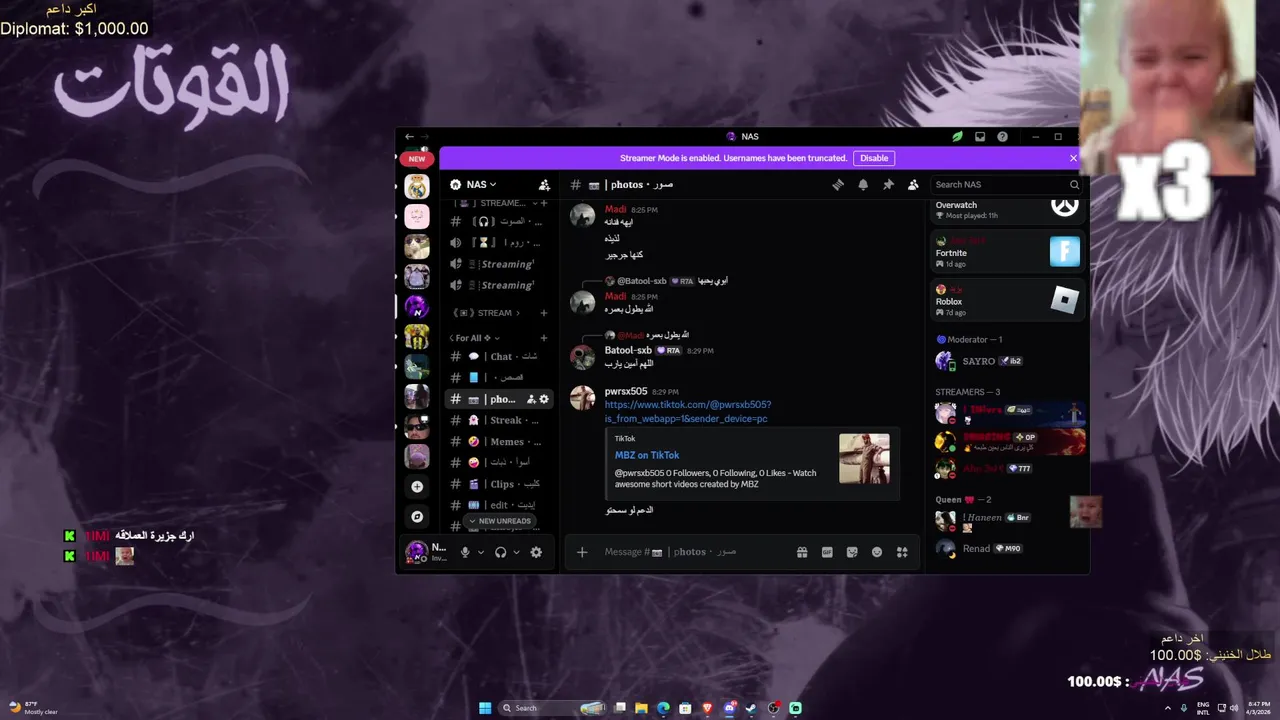
Task: Open notification settings bell icon
Action: pyautogui.click(x=863, y=184)
